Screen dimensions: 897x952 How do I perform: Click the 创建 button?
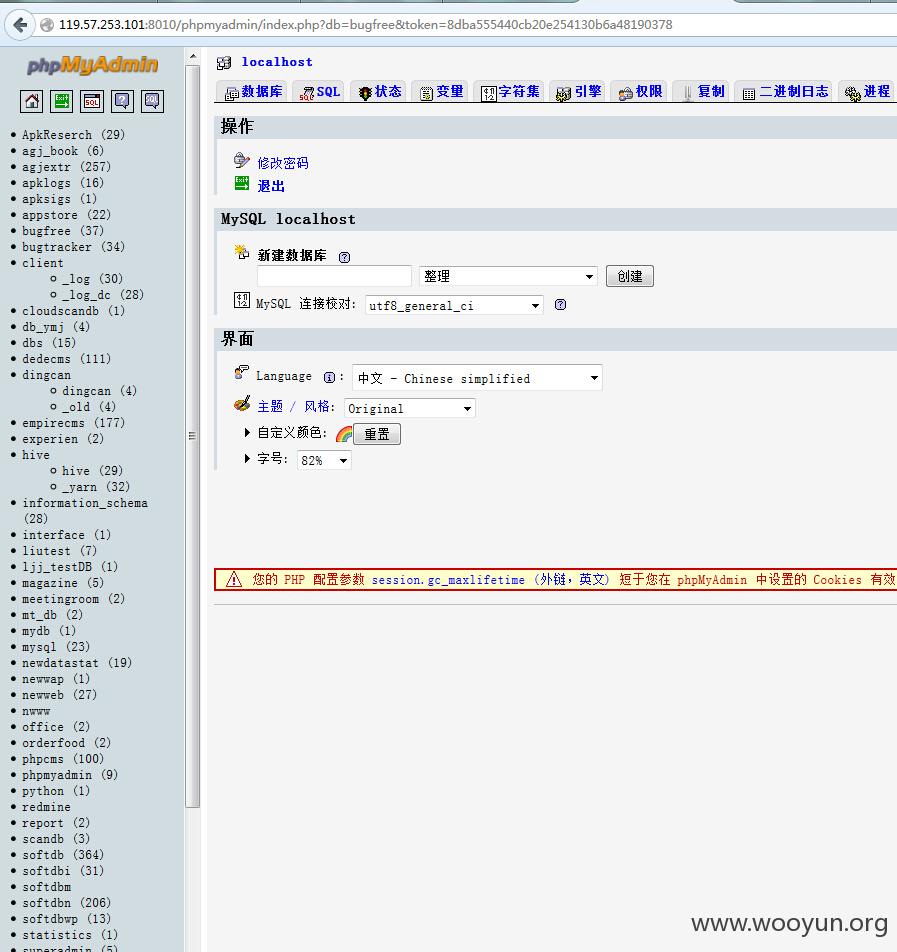click(x=630, y=276)
